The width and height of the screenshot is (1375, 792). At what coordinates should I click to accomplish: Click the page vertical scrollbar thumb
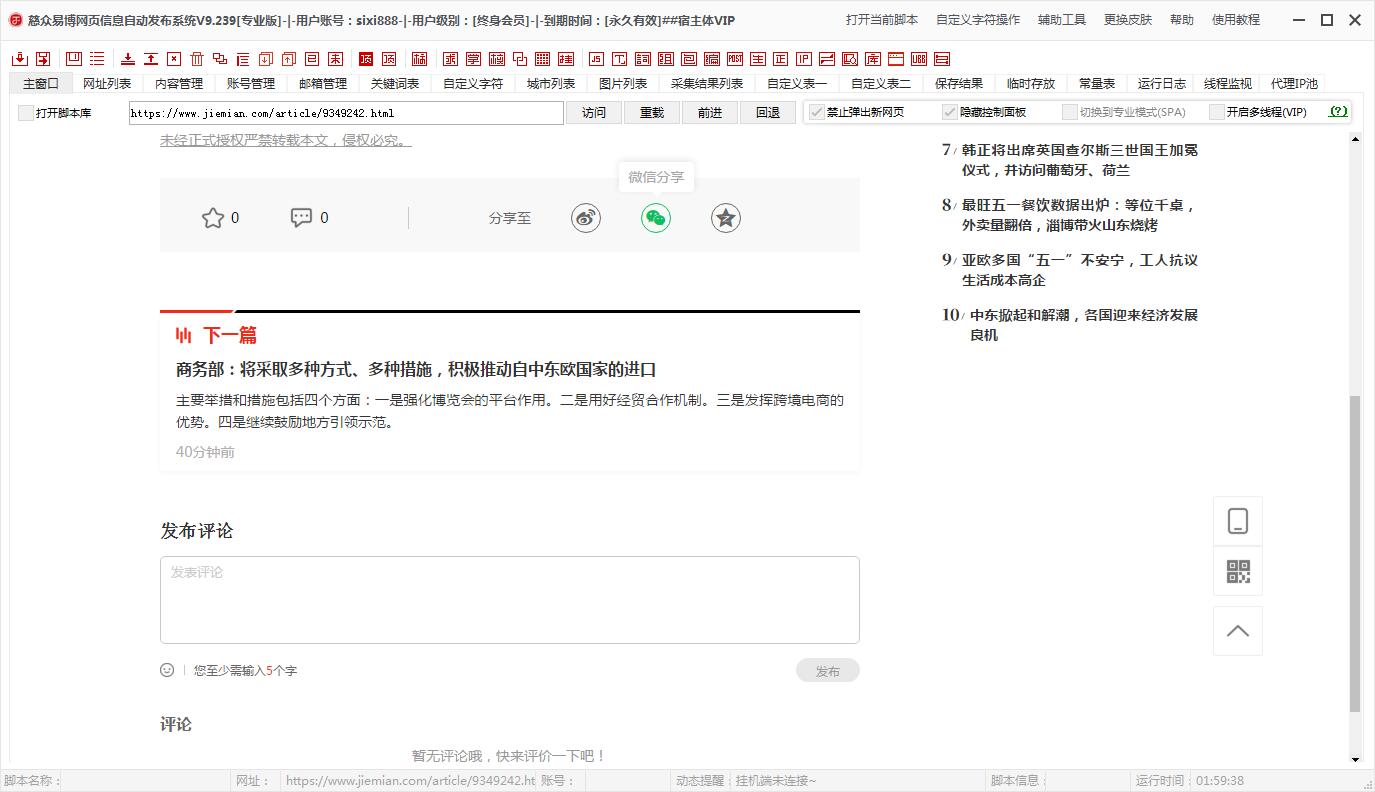pyautogui.click(x=1355, y=553)
